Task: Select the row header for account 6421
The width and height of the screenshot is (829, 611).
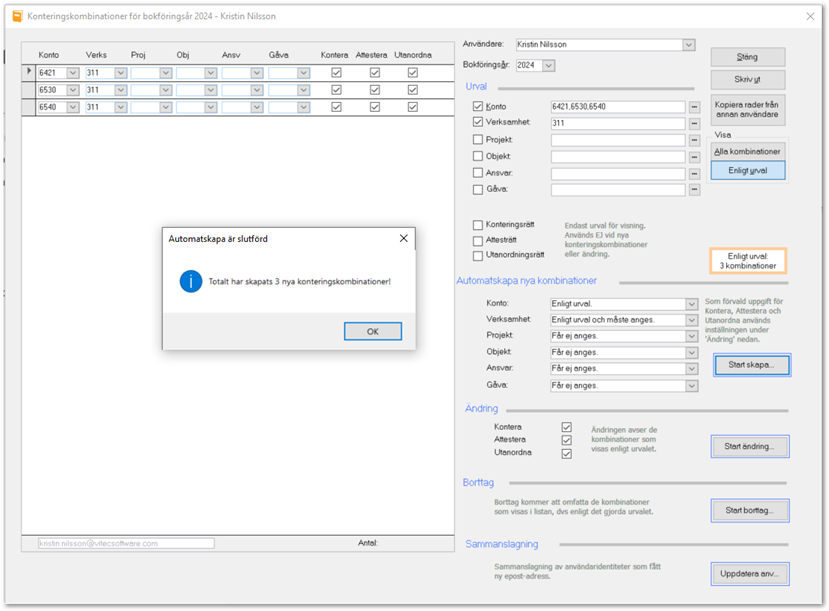Action: tap(29, 73)
